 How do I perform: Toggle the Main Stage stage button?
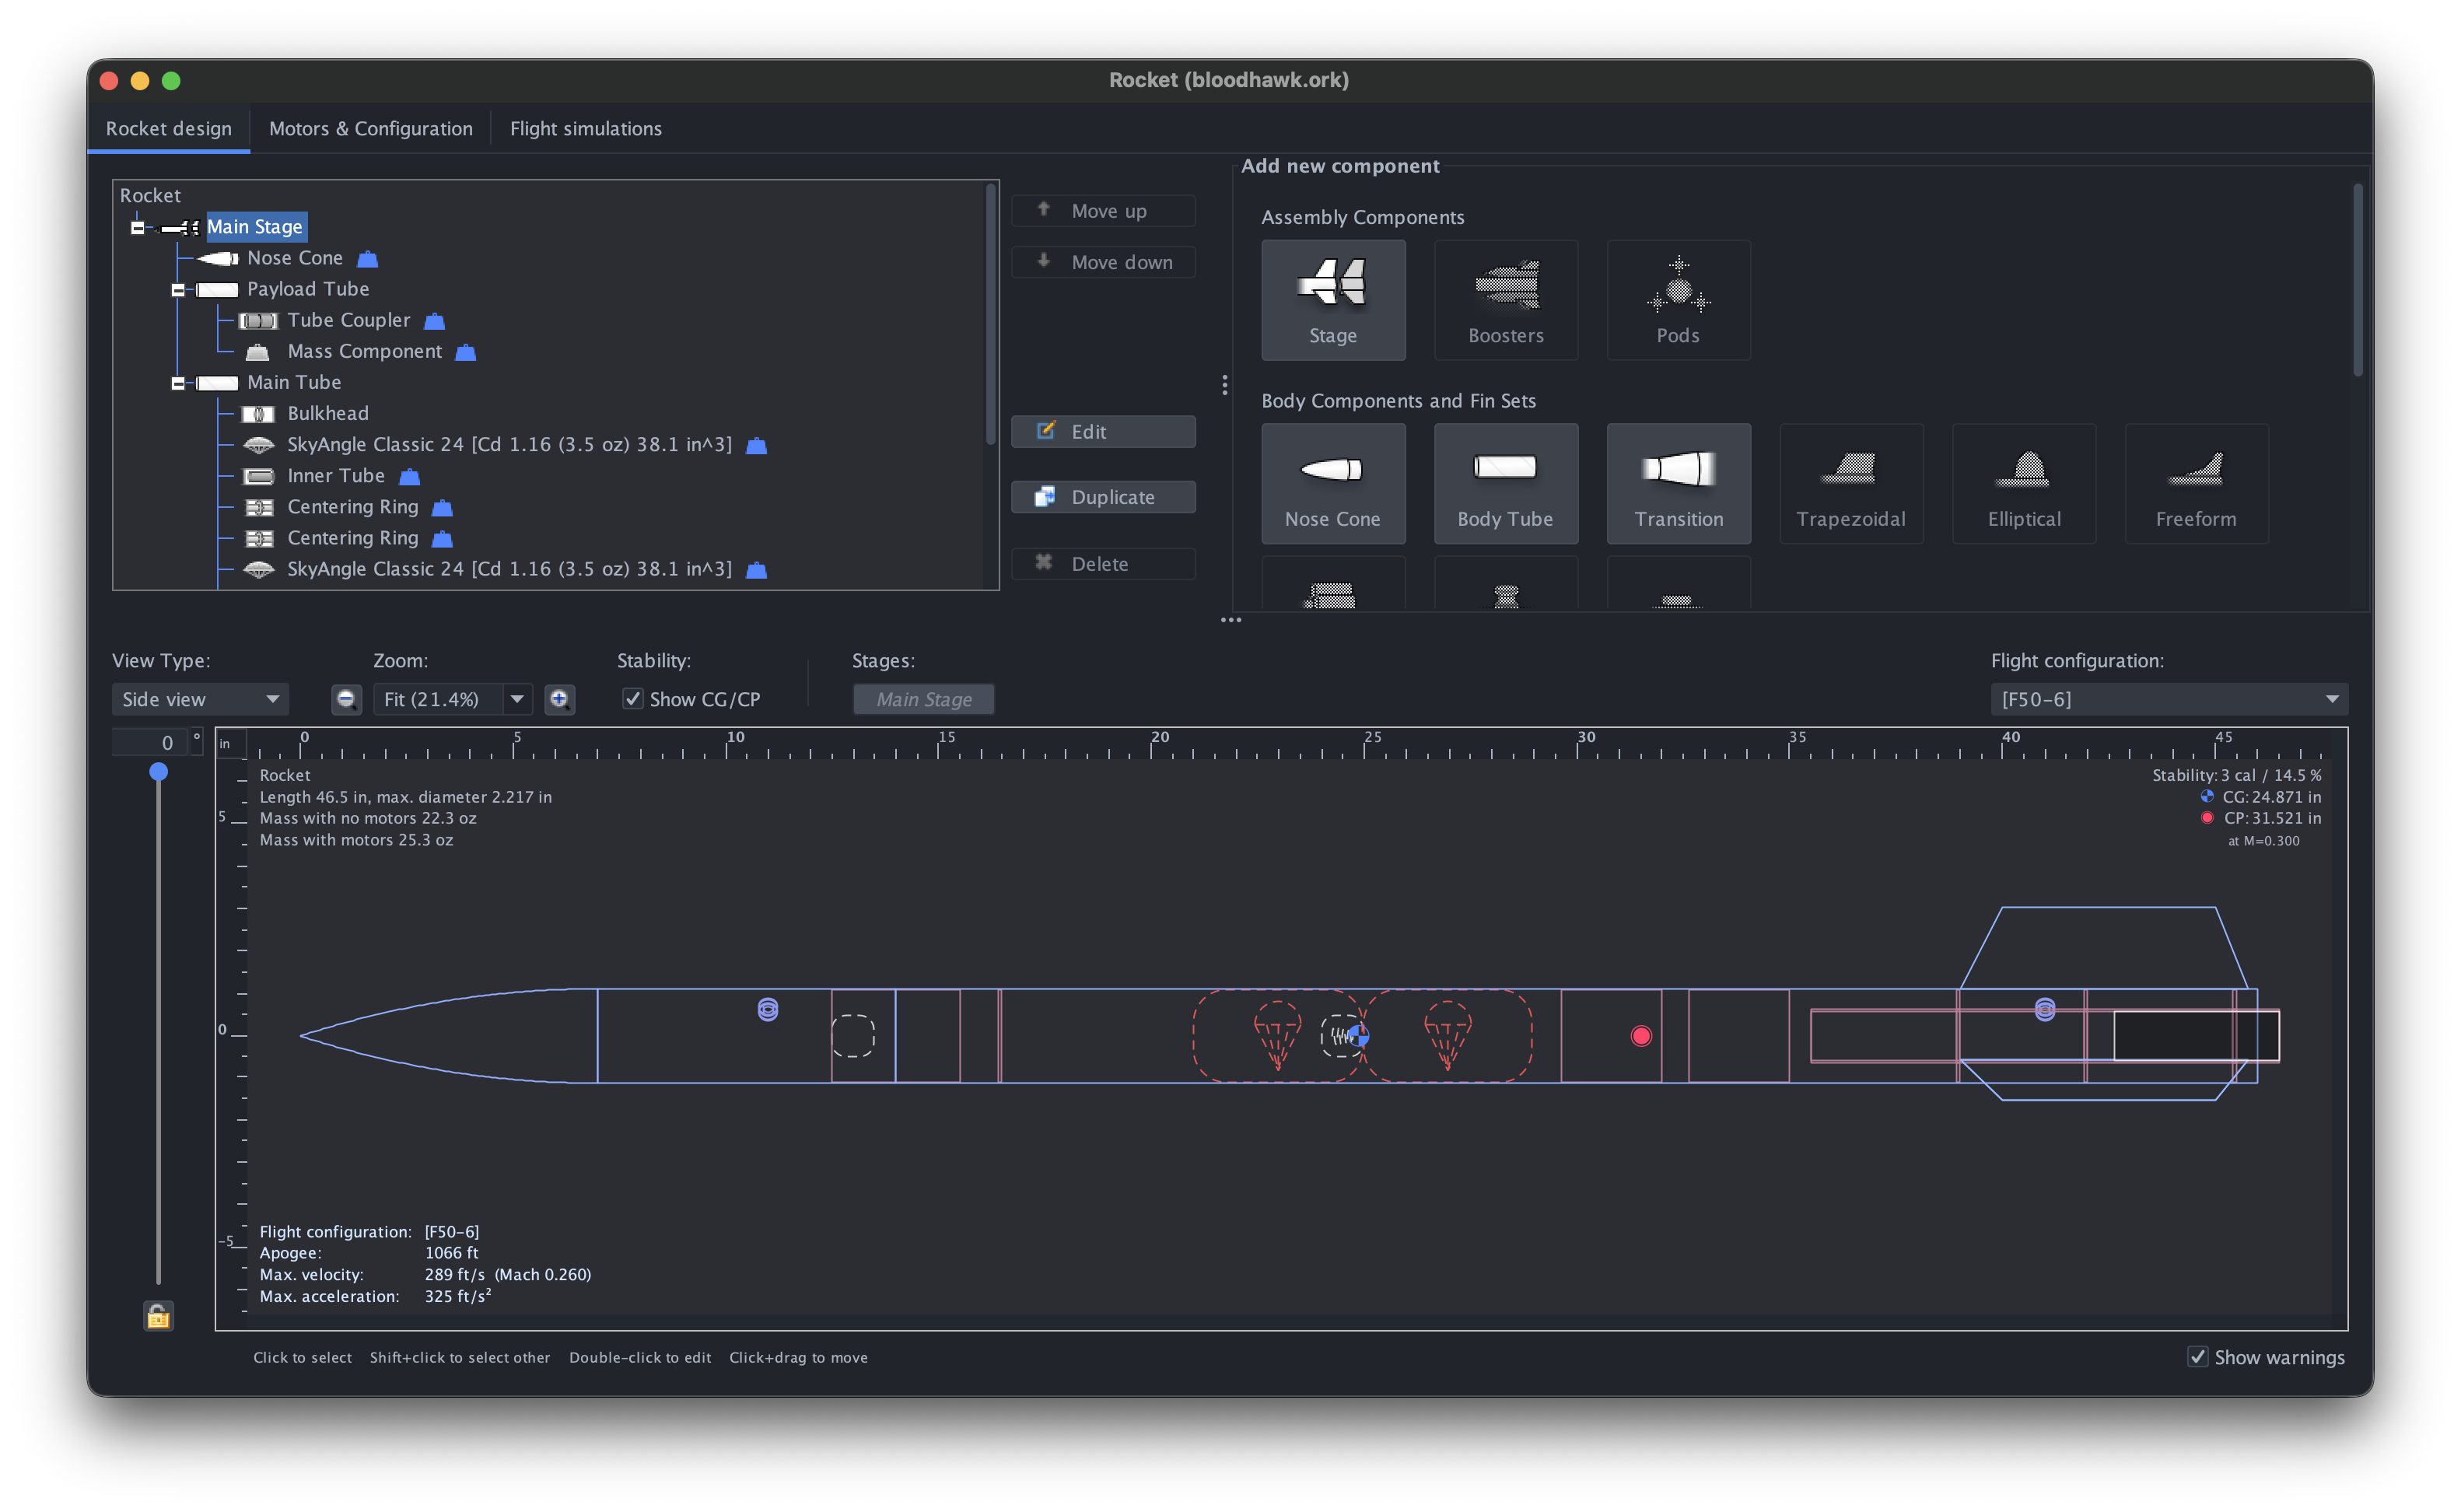(924, 699)
